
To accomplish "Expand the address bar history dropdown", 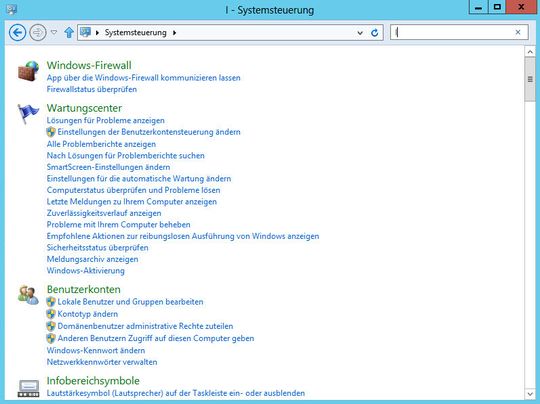I will (x=360, y=33).
